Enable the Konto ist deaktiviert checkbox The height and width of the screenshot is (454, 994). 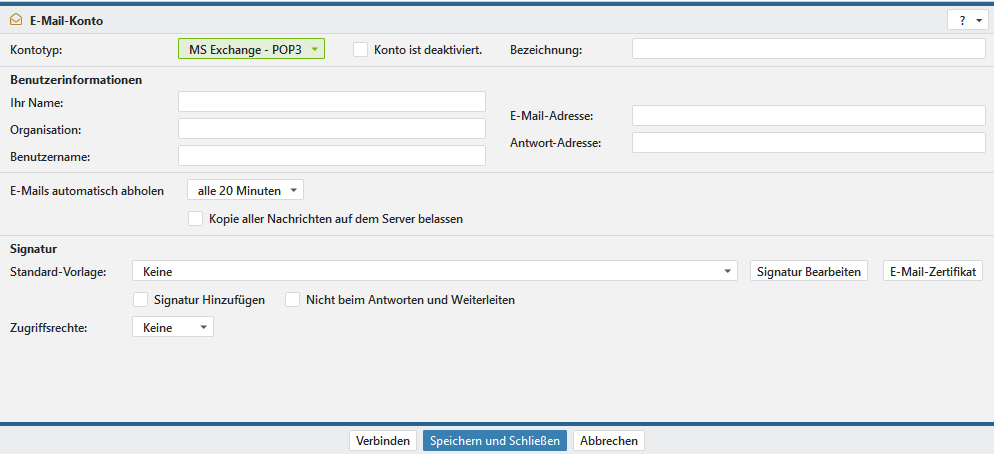(361, 49)
